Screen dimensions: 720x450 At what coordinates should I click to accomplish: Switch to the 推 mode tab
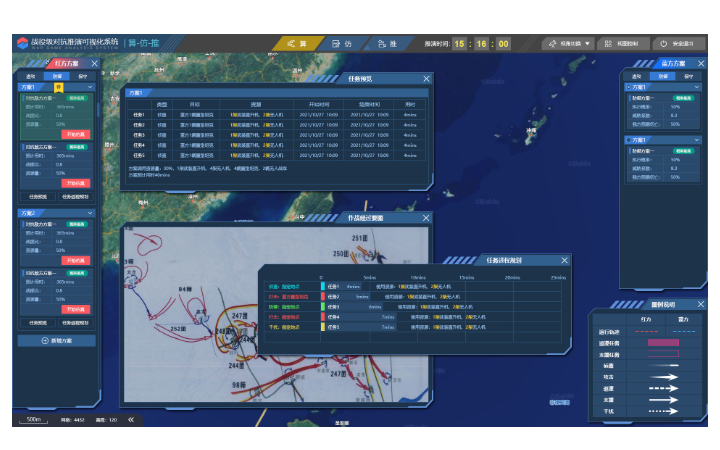(x=388, y=44)
